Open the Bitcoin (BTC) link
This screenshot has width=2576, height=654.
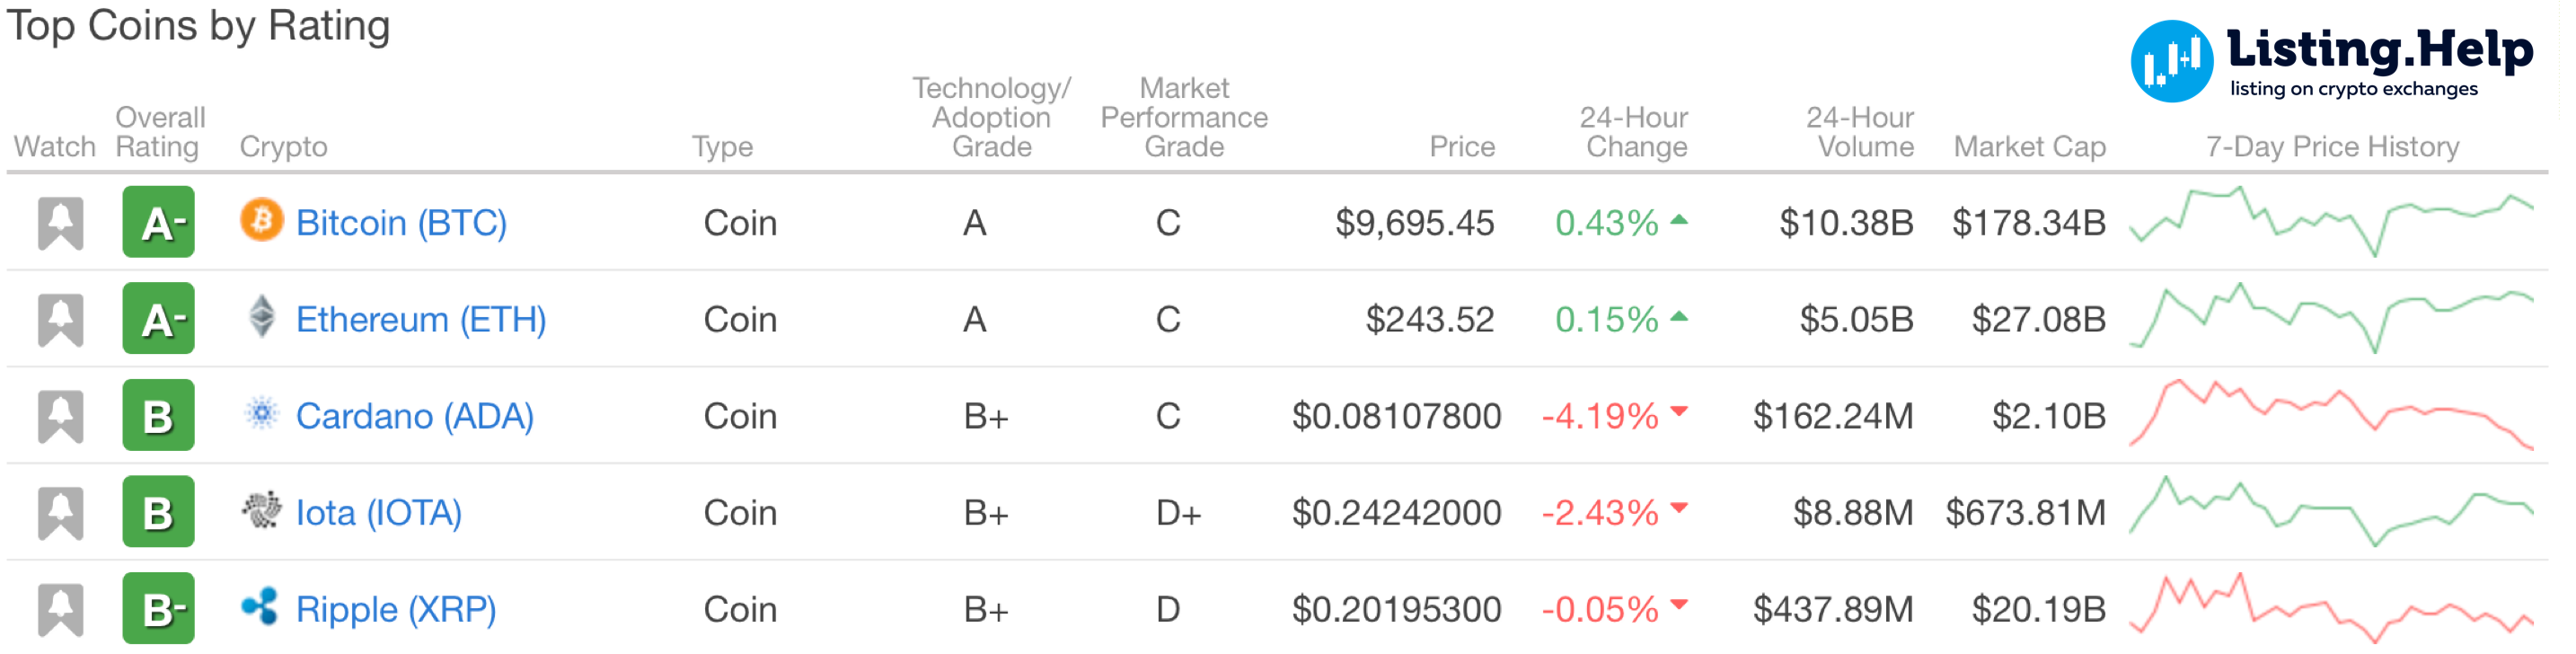401,222
